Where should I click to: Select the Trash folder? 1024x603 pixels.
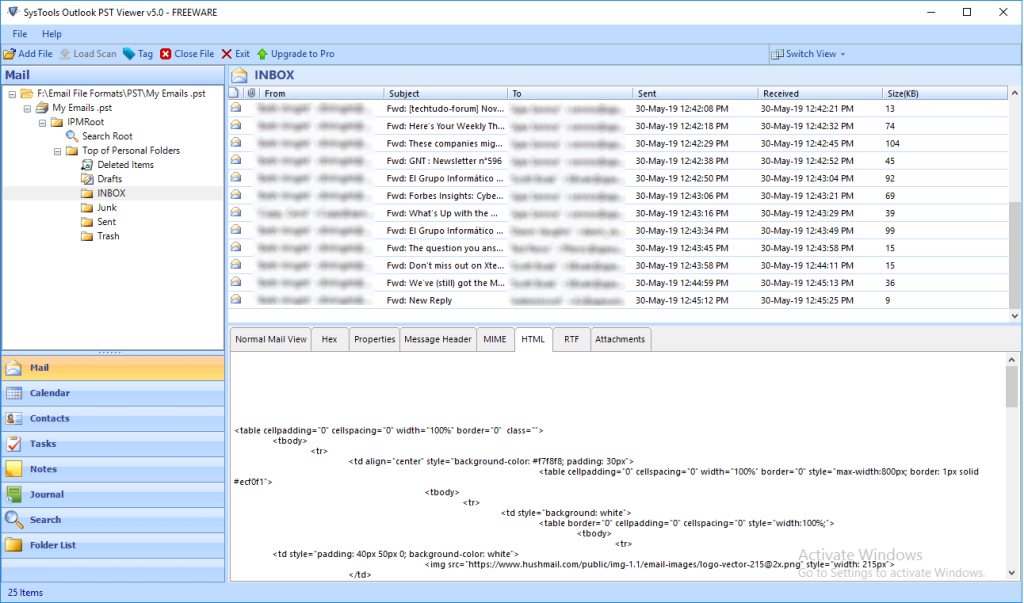tap(108, 236)
